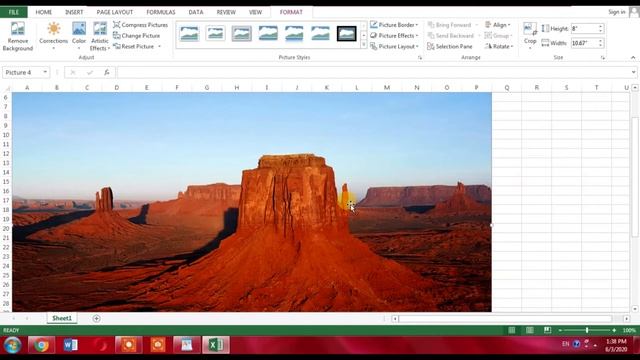Apply the first picture style thumbnail
640x360 pixels.
[x=189, y=33]
